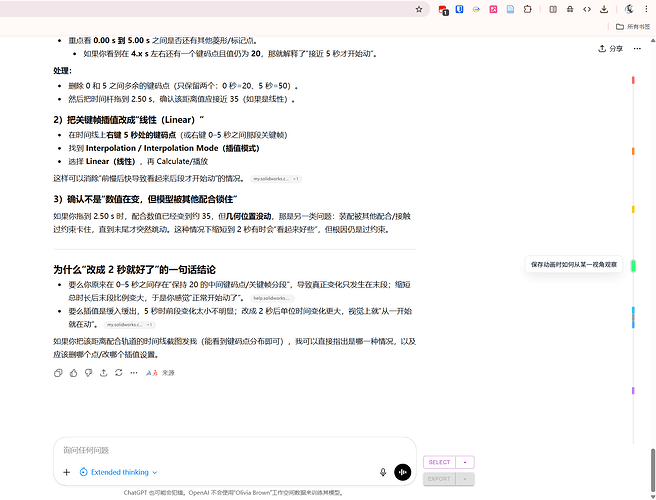Open the Bitwarden extension icon

tap(459, 9)
